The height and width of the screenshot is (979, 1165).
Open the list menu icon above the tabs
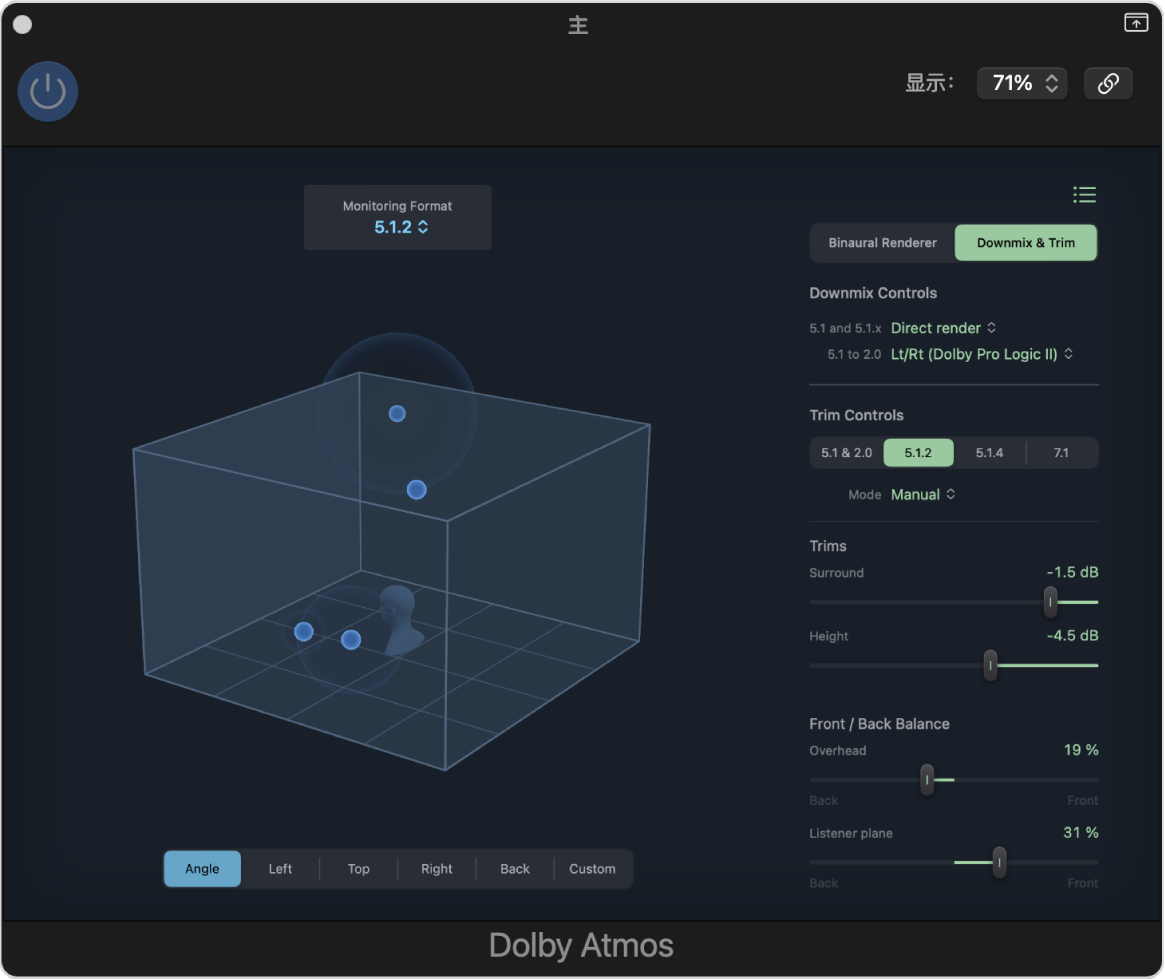point(1084,195)
